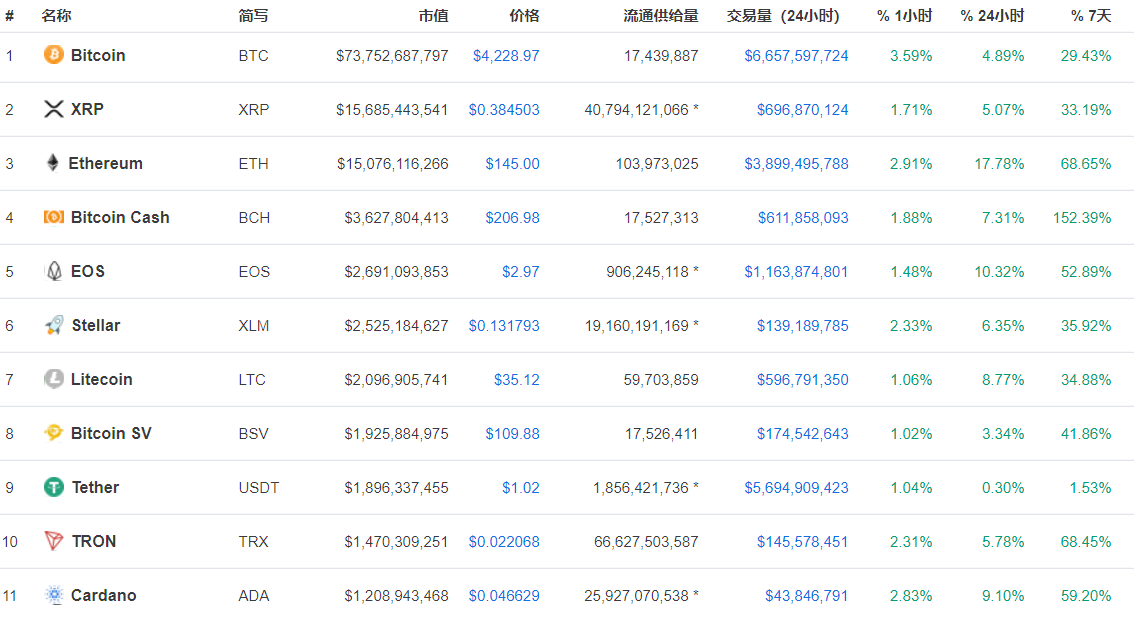The height and width of the screenshot is (617, 1134).
Task: Sort by the 流通供给量 column header
Action: click(660, 16)
